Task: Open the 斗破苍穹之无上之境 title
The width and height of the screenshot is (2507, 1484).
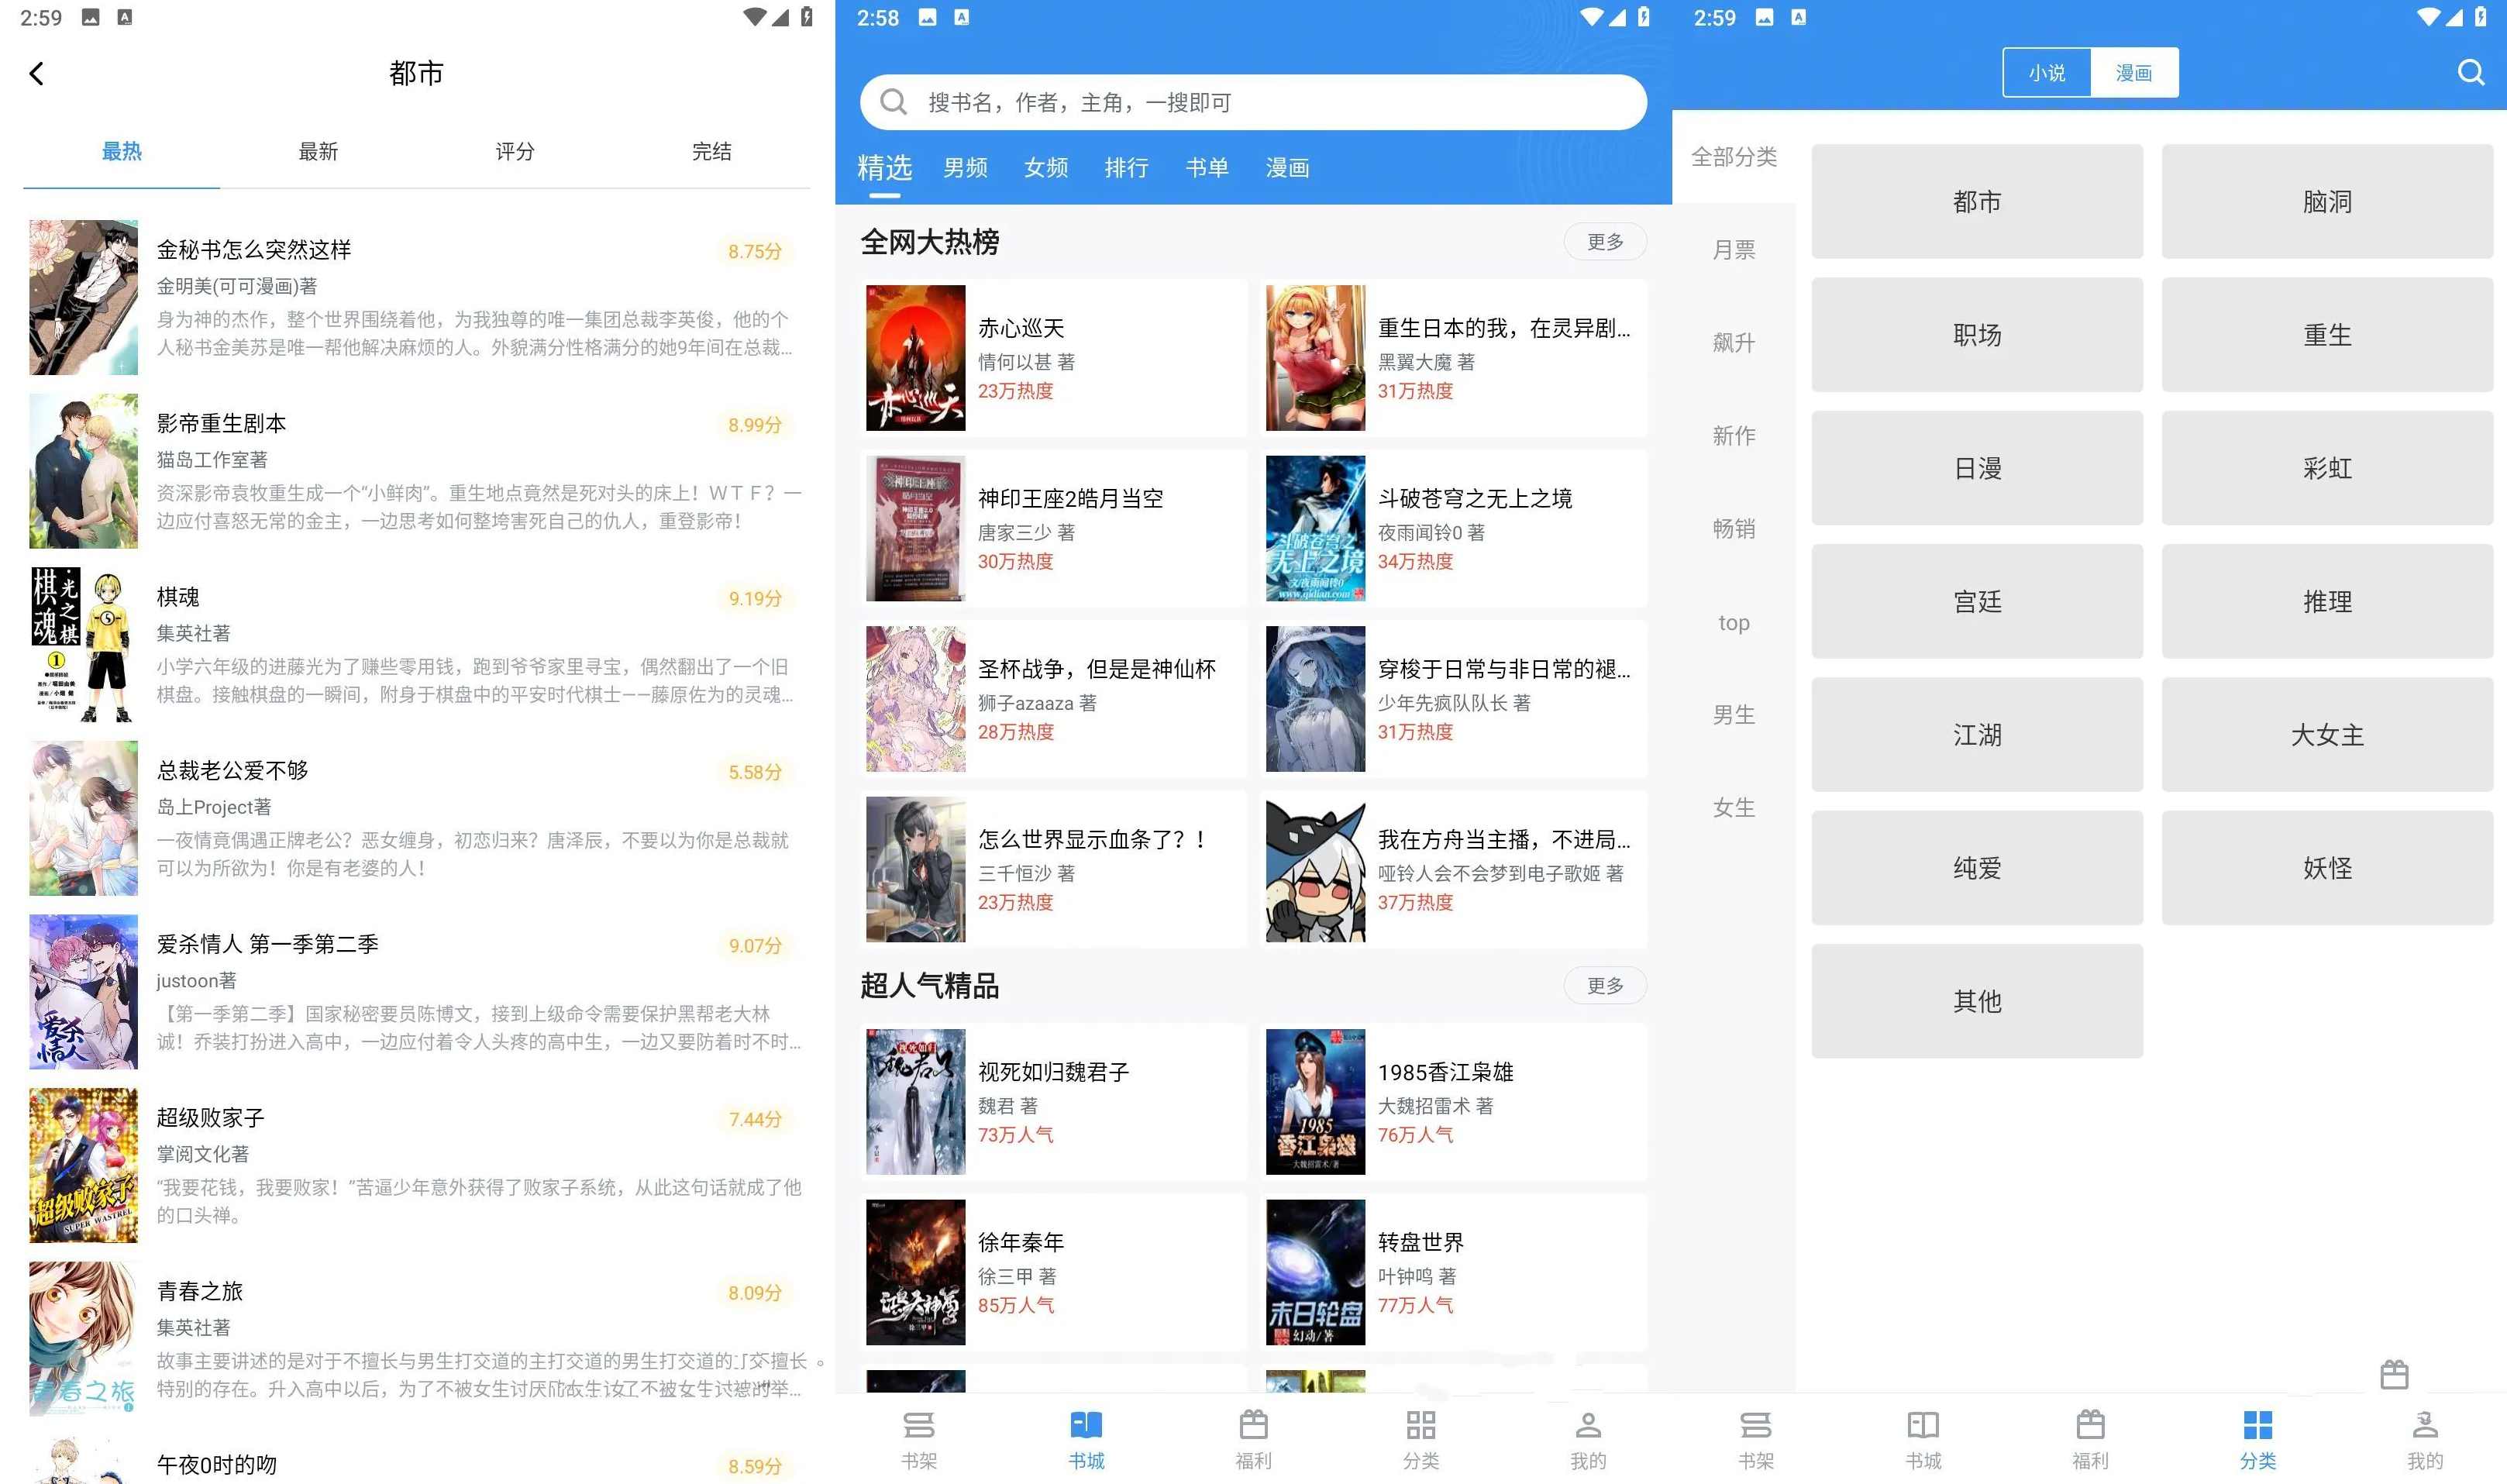Action: pos(1474,498)
